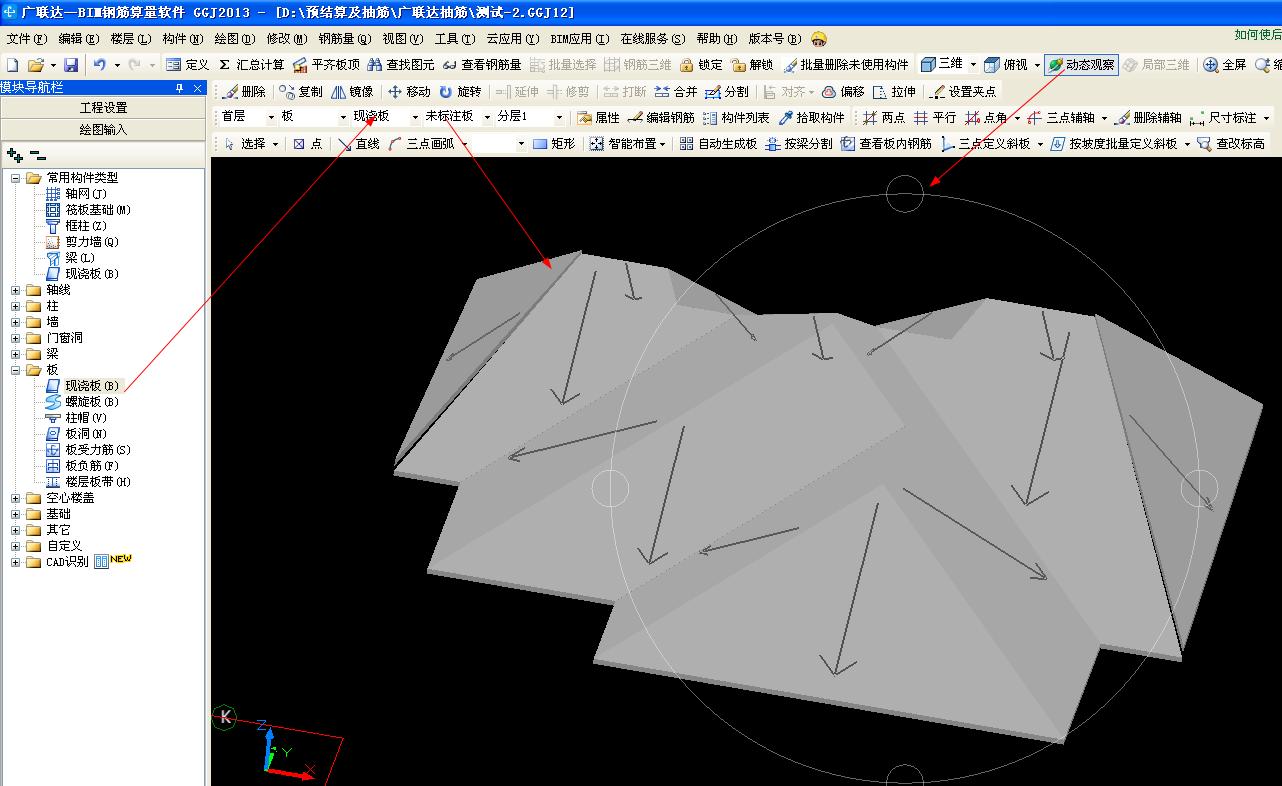The width and height of the screenshot is (1282, 786).
Task: Open 文件(F) menu
Action: click(26, 39)
